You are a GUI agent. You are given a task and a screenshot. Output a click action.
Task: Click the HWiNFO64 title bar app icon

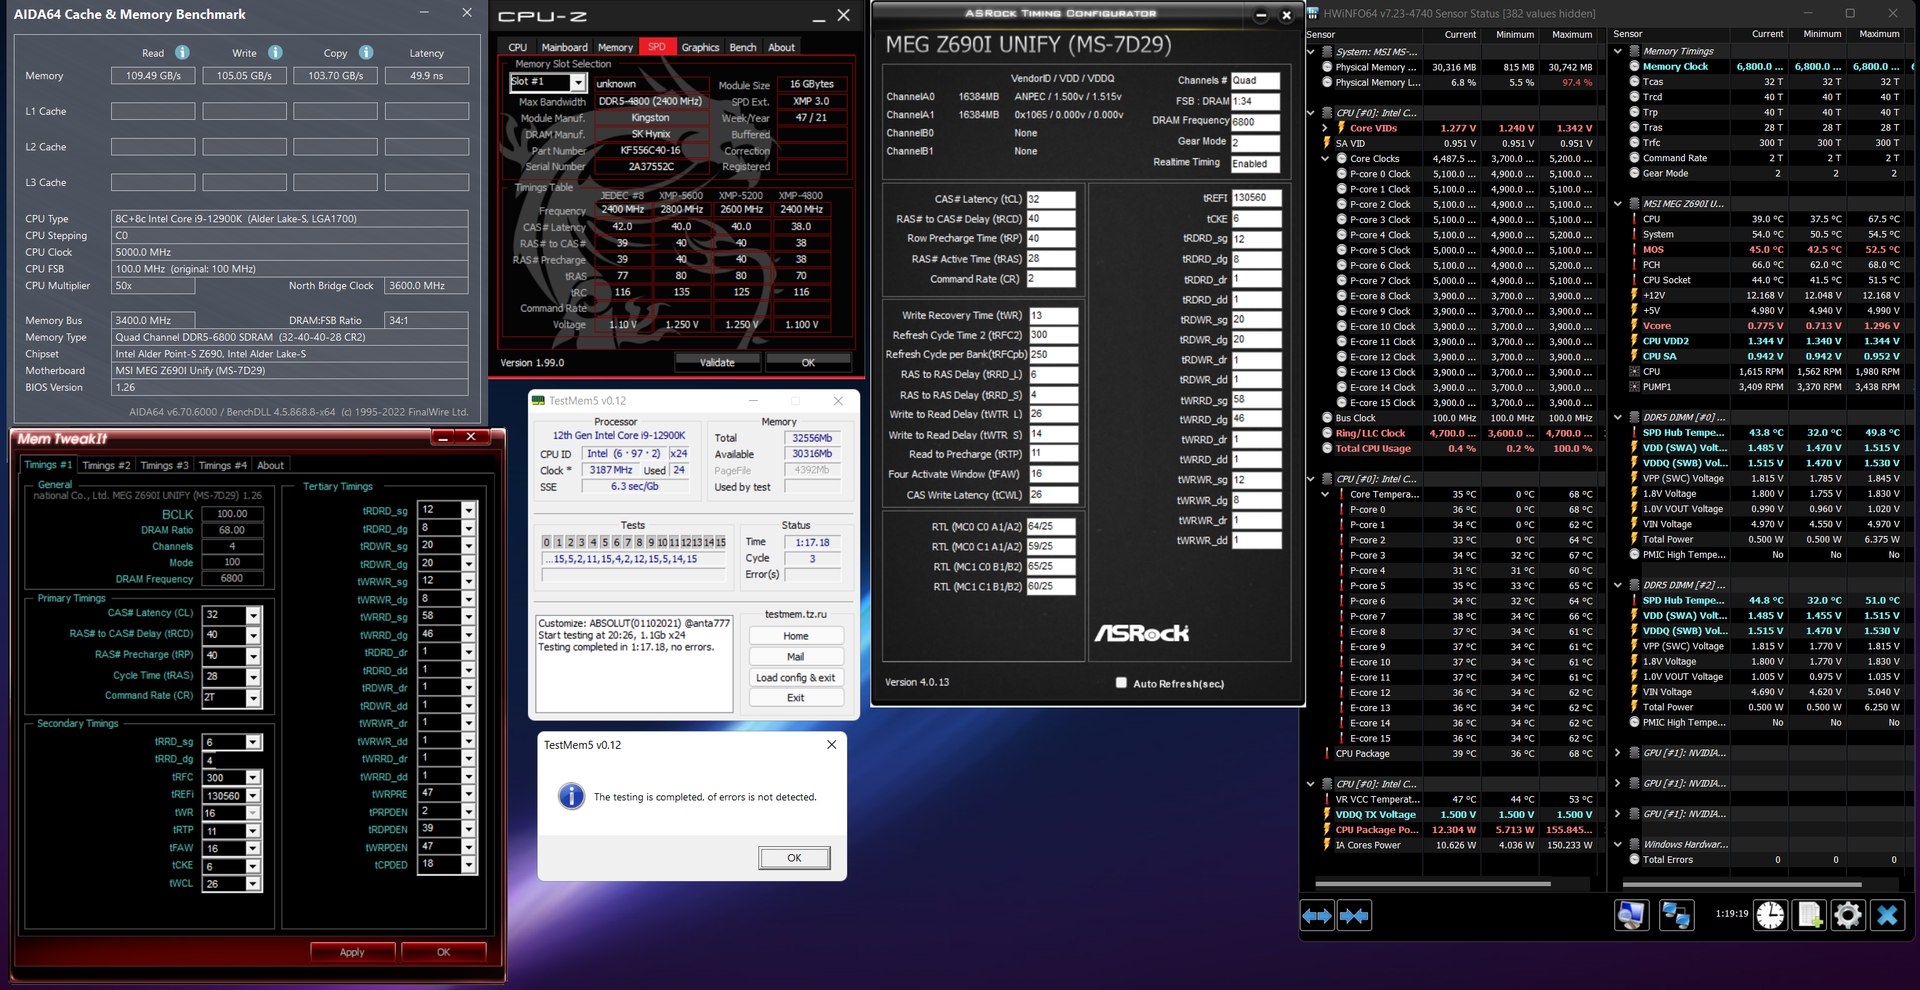pyautogui.click(x=1313, y=14)
